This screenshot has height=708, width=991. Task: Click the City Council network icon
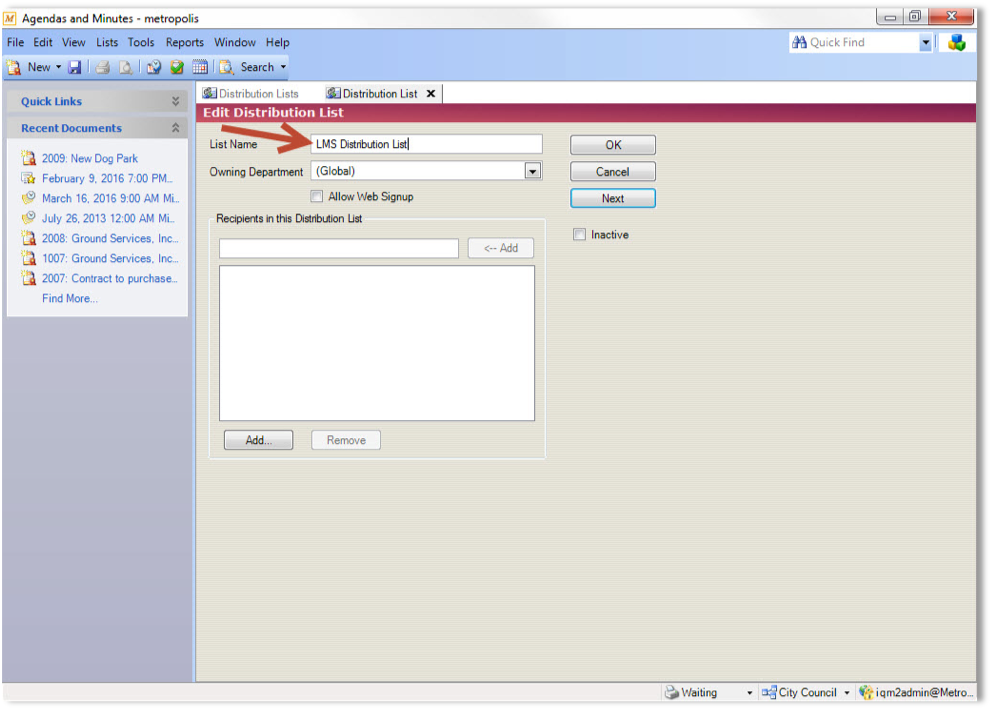(x=769, y=693)
